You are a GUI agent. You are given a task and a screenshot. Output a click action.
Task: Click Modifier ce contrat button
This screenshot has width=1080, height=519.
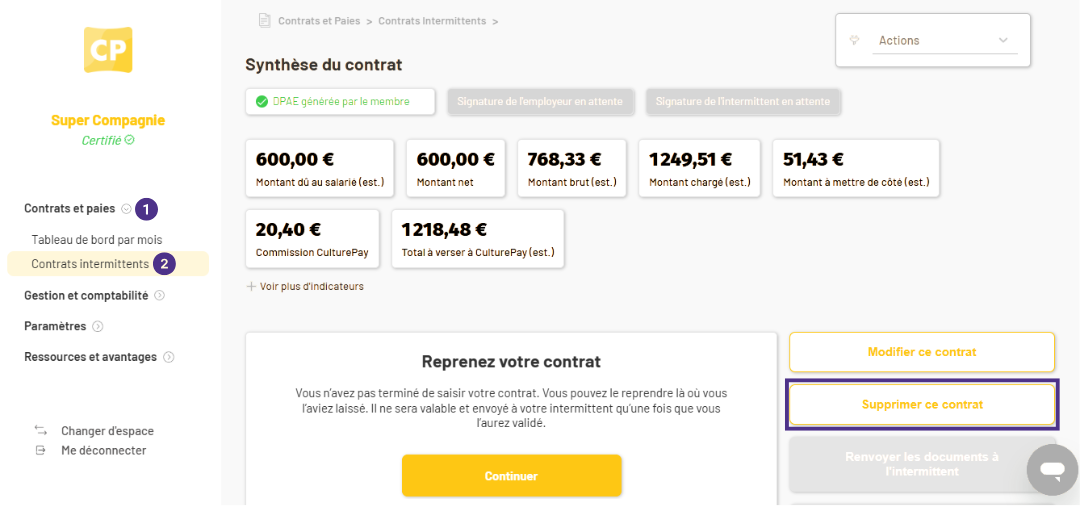pos(922,352)
